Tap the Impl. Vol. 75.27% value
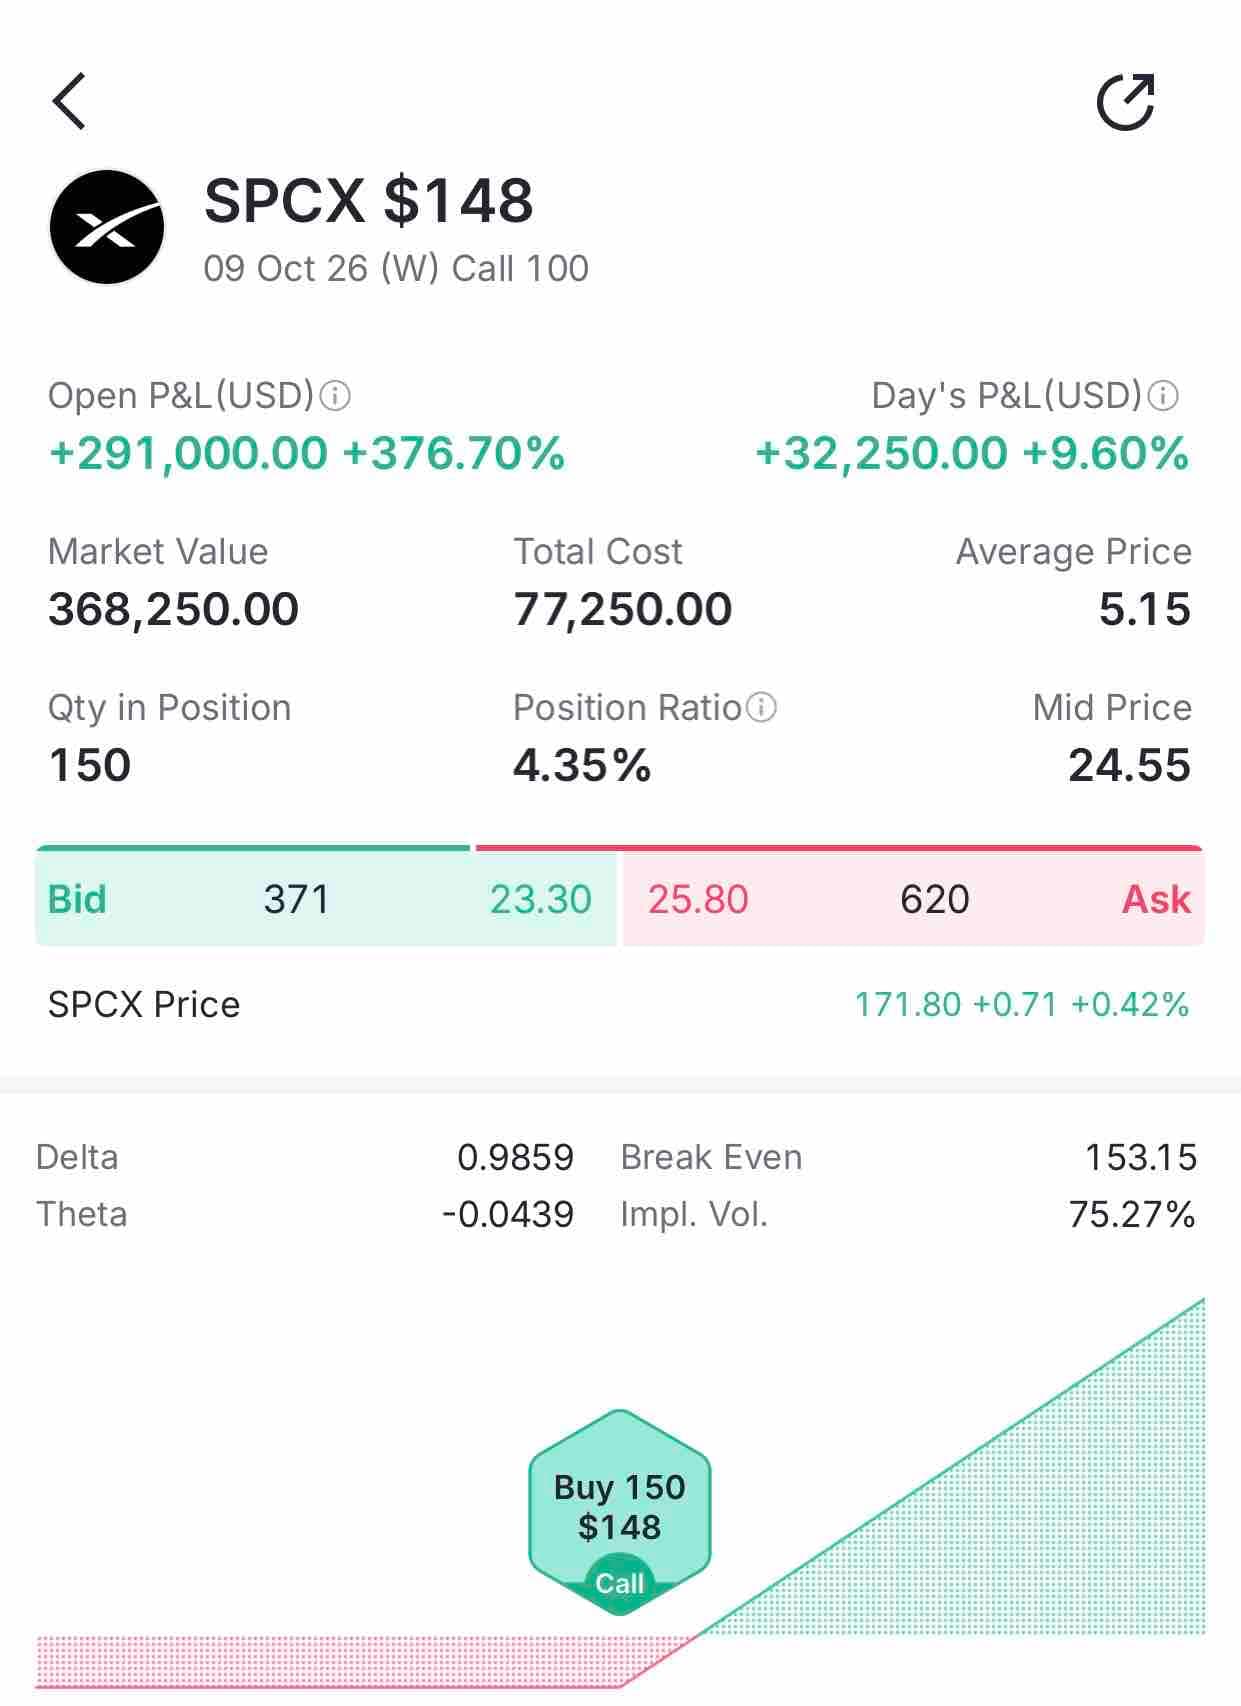This screenshot has height=1706, width=1241. pos(1132,1214)
